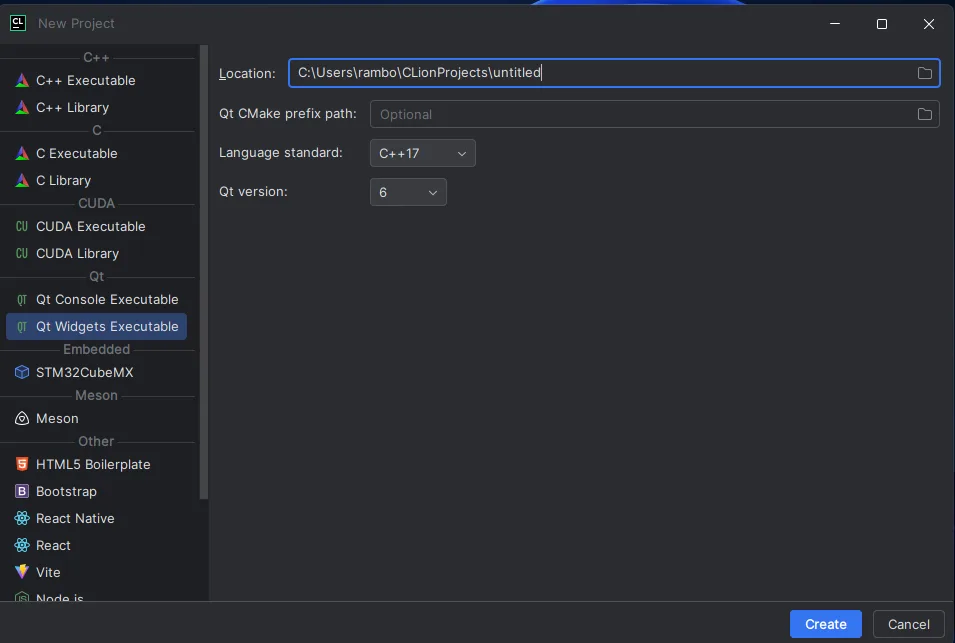
Task: Click the Qt Console Executable icon
Action: (x=22, y=300)
